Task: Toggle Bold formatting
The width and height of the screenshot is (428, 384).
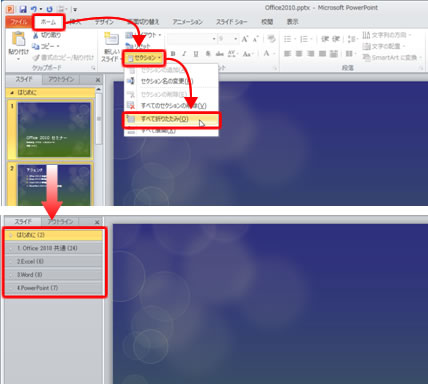Action: coord(173,54)
